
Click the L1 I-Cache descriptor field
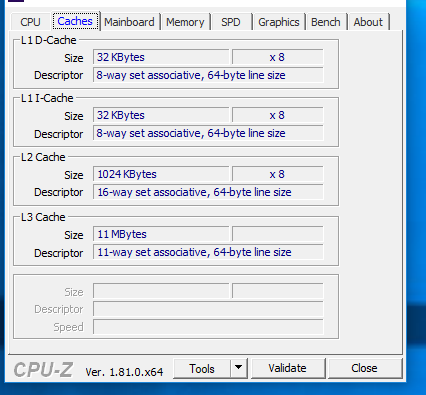point(208,133)
